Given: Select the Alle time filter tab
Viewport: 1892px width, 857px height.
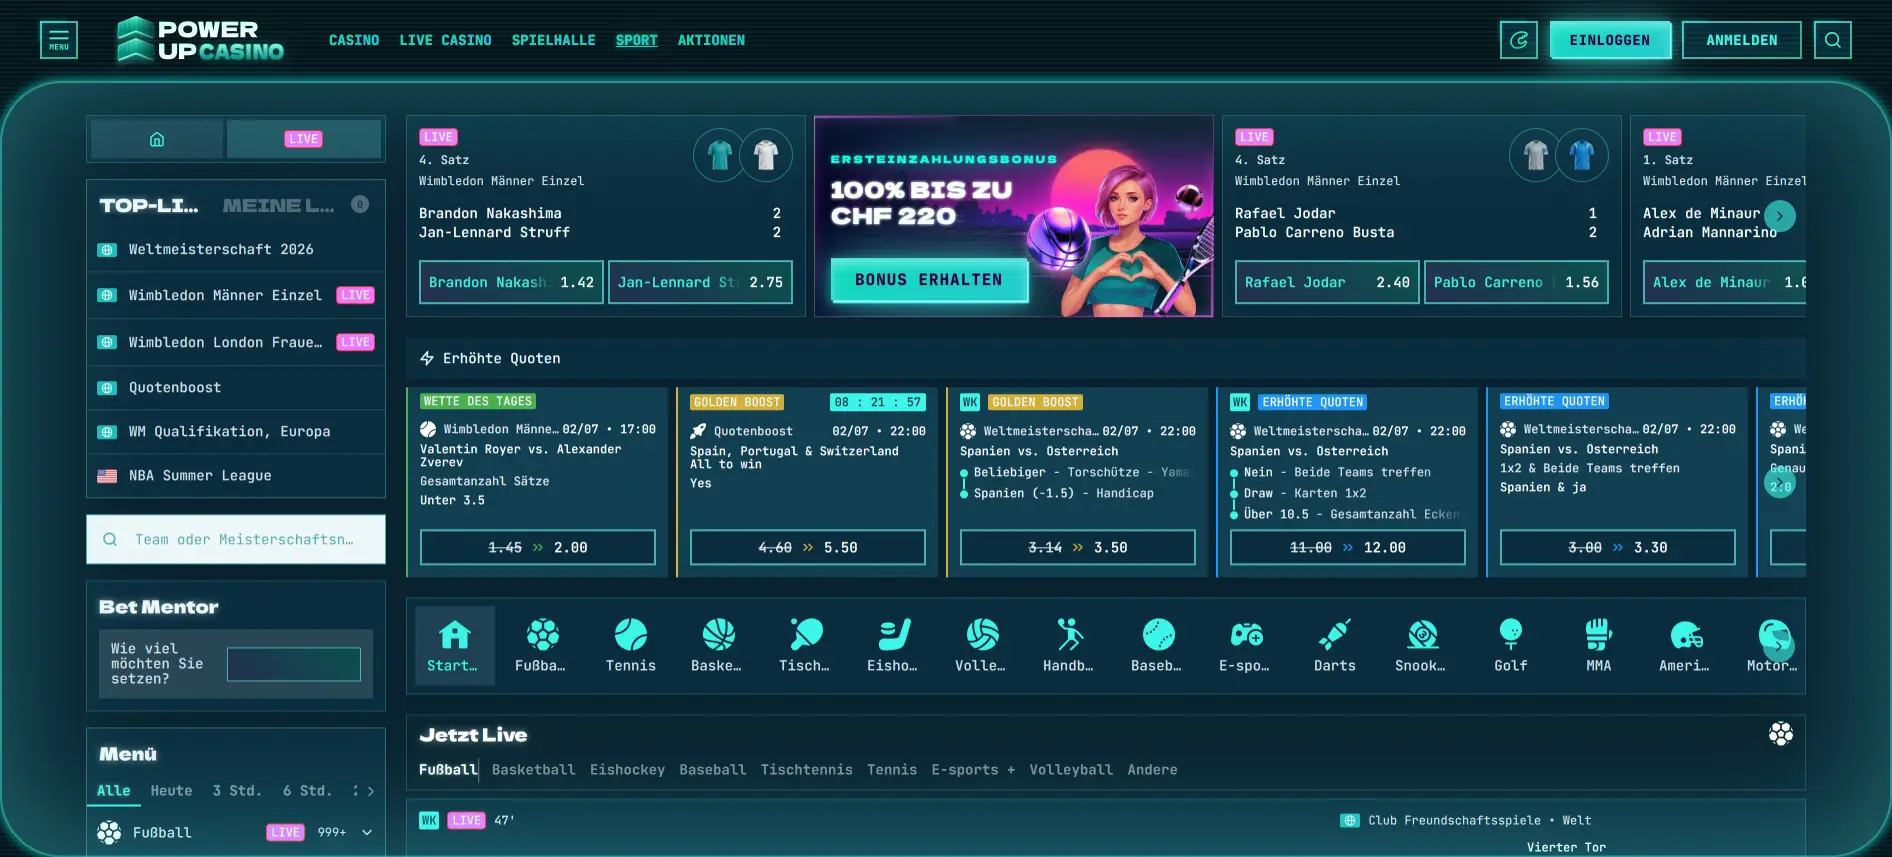Looking at the screenshot, I should (113, 791).
